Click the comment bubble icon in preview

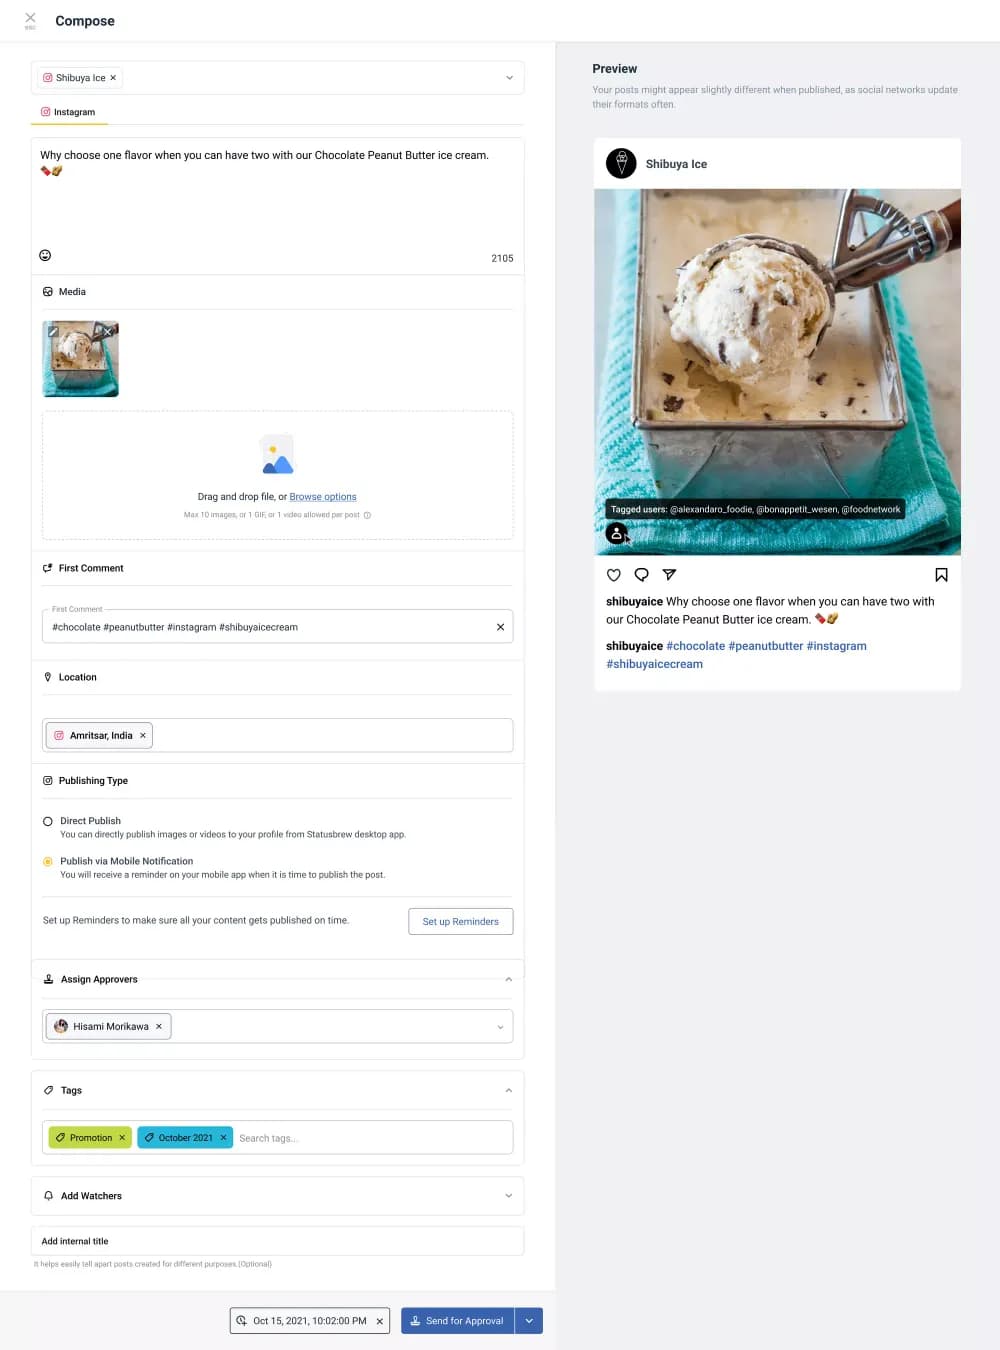pos(642,575)
